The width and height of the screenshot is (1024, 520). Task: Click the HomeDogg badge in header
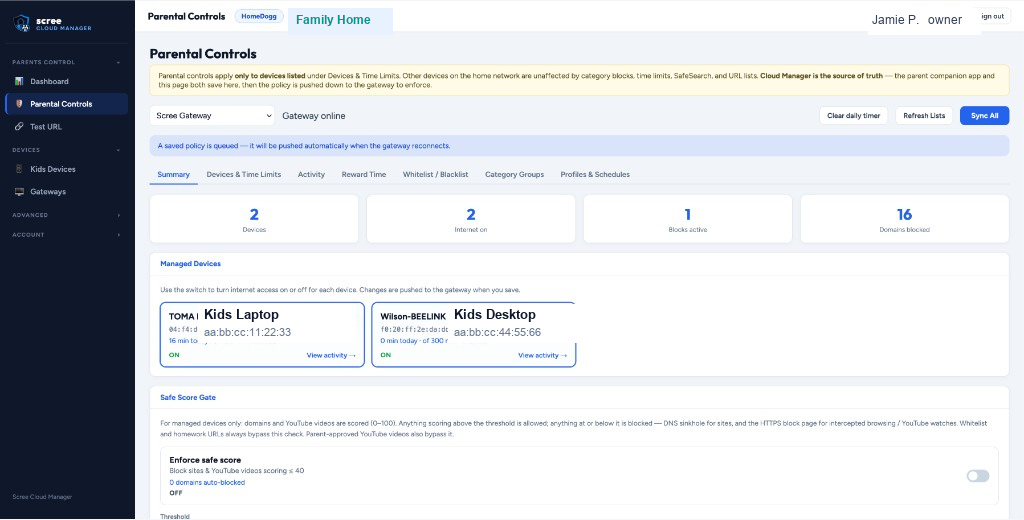[x=259, y=16]
